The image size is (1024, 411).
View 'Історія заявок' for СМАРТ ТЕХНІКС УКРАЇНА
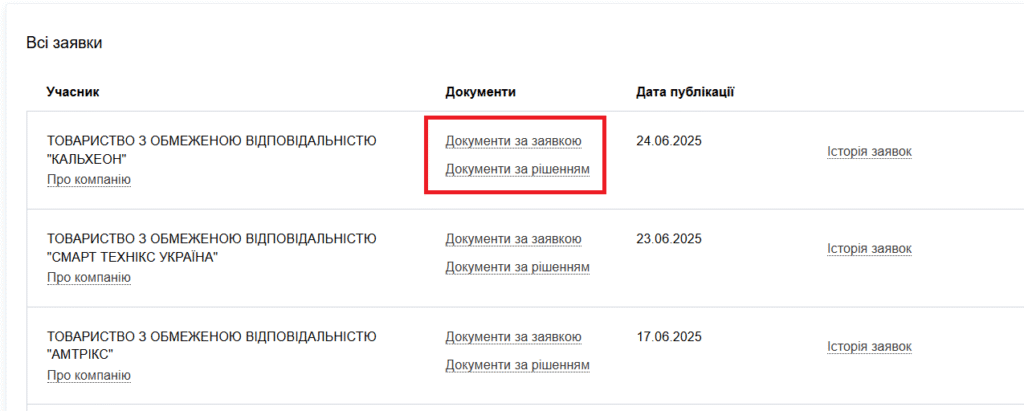[x=869, y=249]
